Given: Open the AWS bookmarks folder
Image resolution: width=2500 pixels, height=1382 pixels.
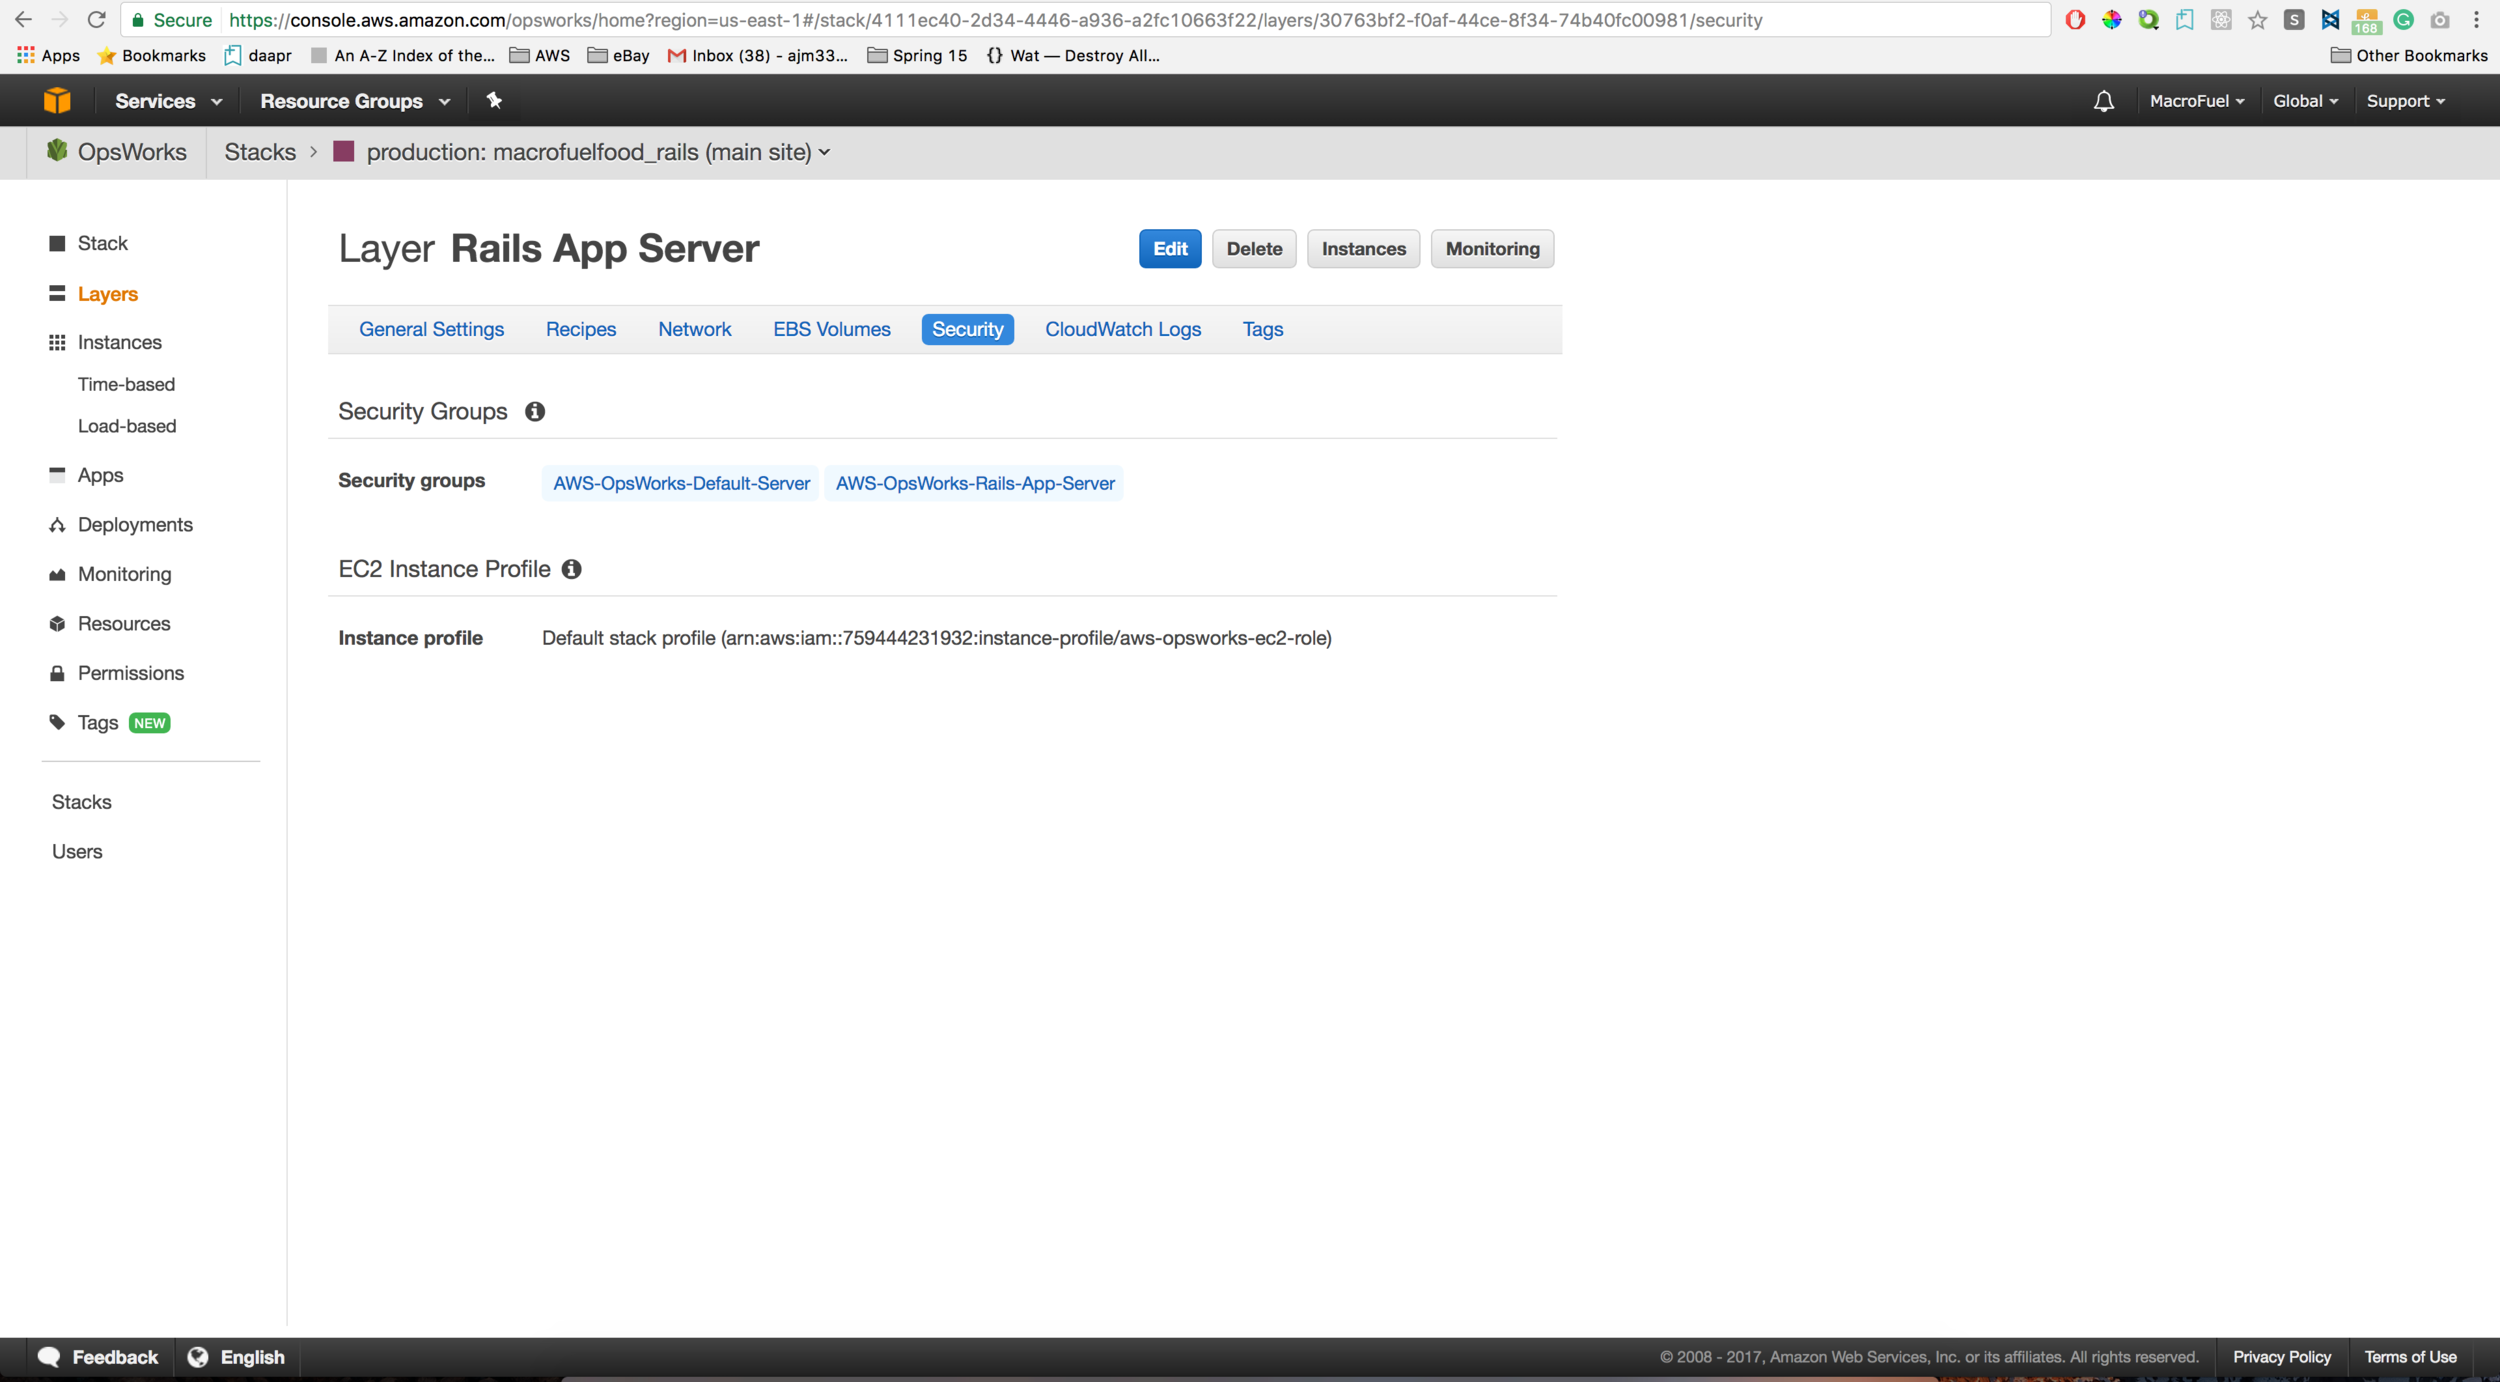Looking at the screenshot, I should (x=540, y=55).
